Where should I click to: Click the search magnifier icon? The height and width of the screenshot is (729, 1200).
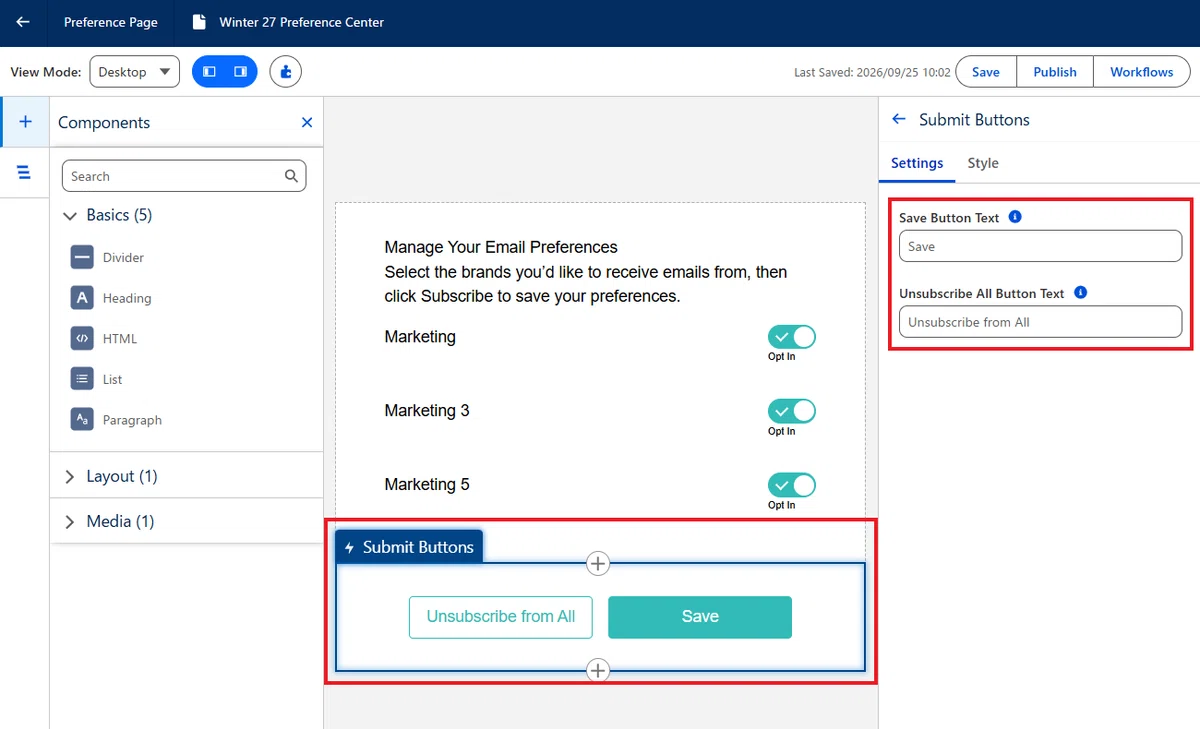(291, 176)
